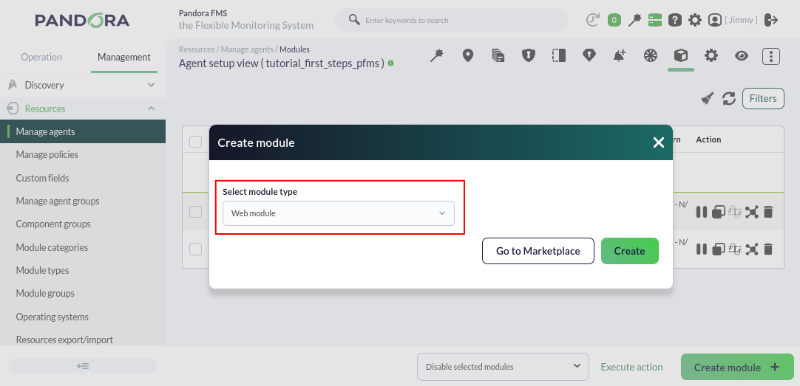The width and height of the screenshot is (800, 386).
Task: Click the round wheel icon in agent toolbar
Action: (x=650, y=56)
